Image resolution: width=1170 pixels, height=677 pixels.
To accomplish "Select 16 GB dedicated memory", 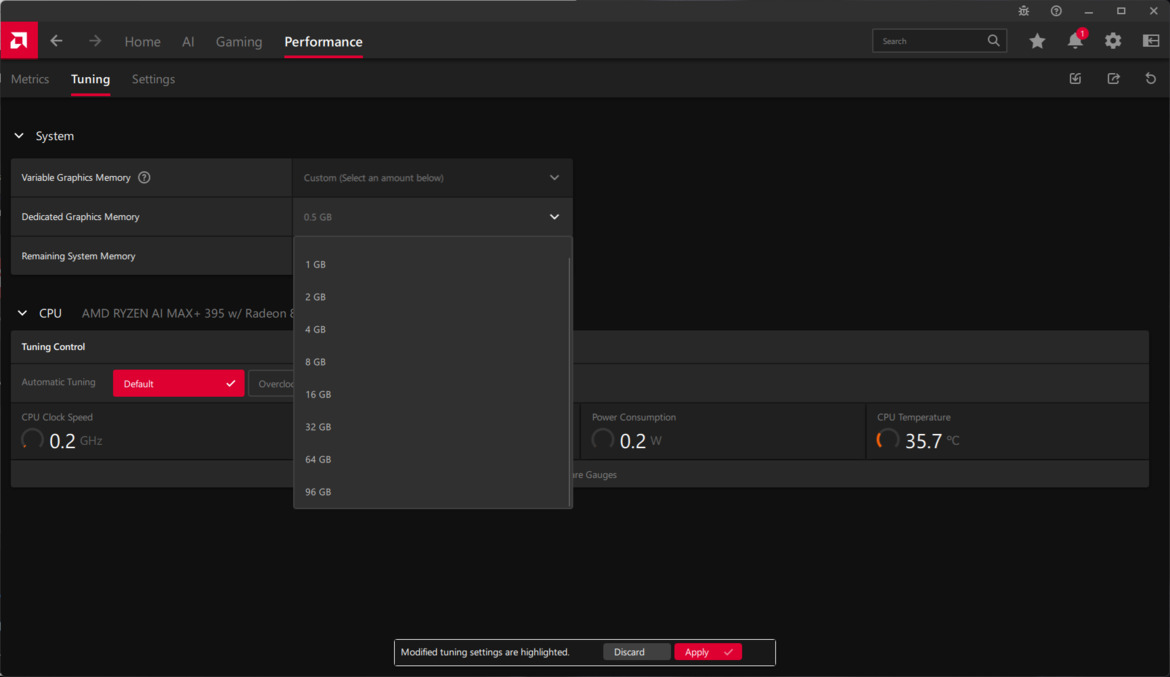I will coord(431,394).
